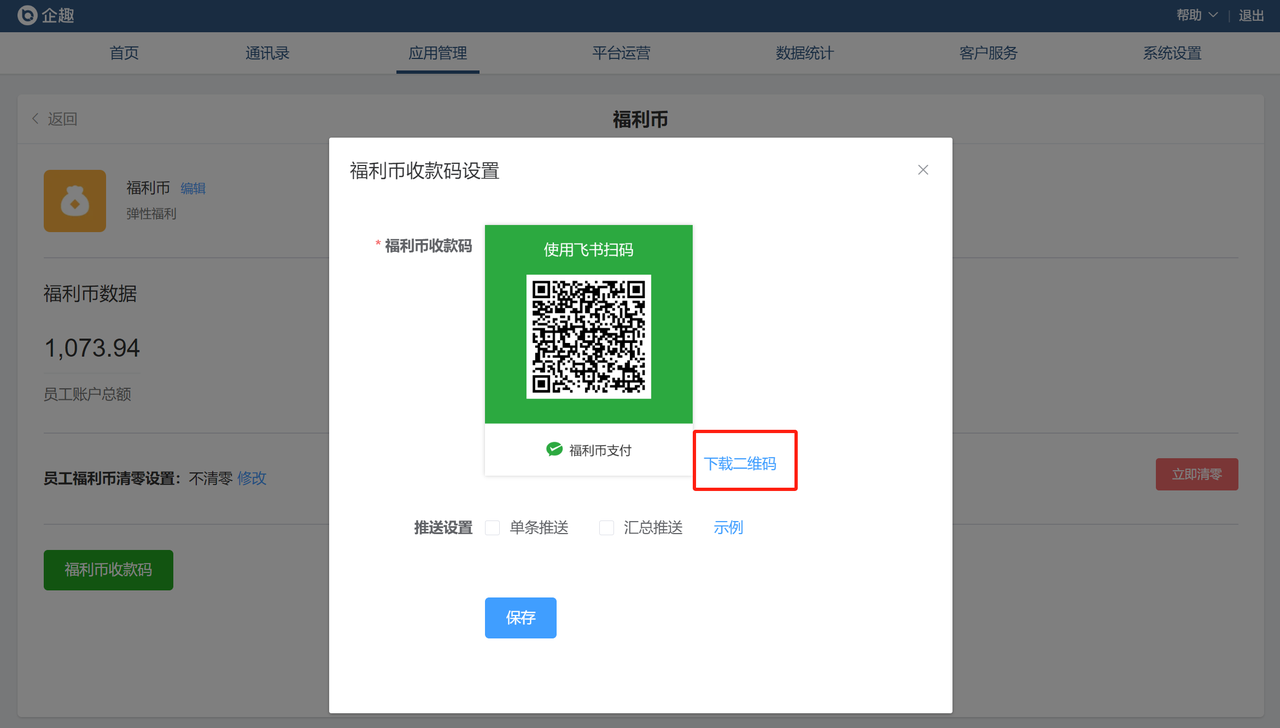Click the red 立即清零 button
This screenshot has height=728, width=1280.
pos(1197,474)
